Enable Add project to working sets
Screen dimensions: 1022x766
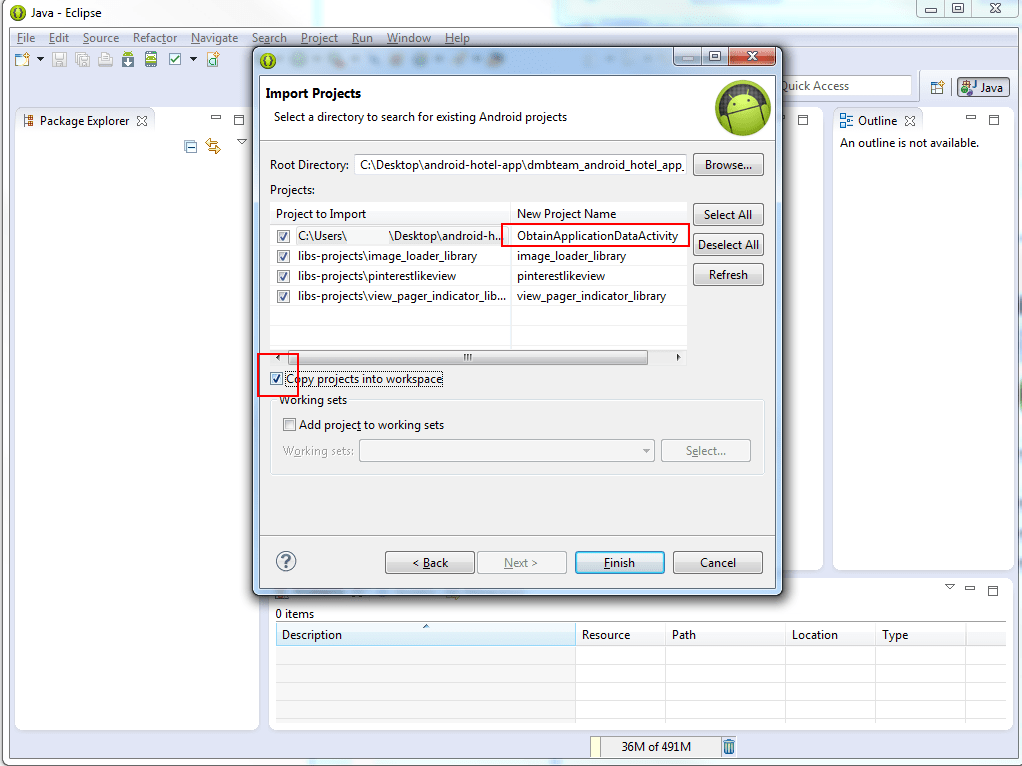point(289,424)
